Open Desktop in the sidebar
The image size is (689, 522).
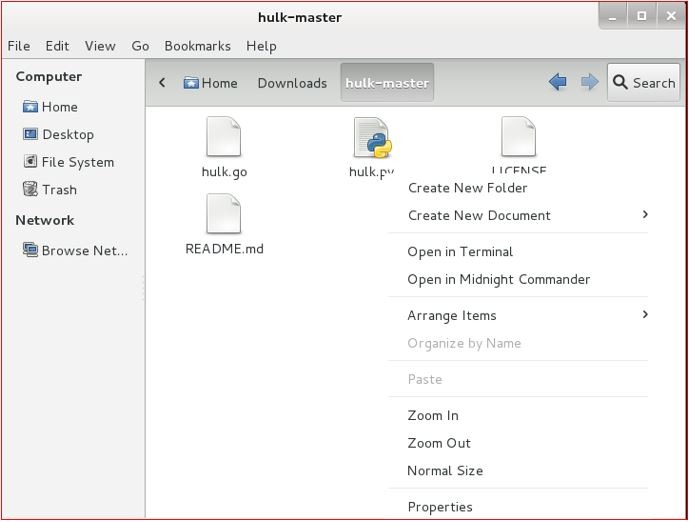click(58, 134)
